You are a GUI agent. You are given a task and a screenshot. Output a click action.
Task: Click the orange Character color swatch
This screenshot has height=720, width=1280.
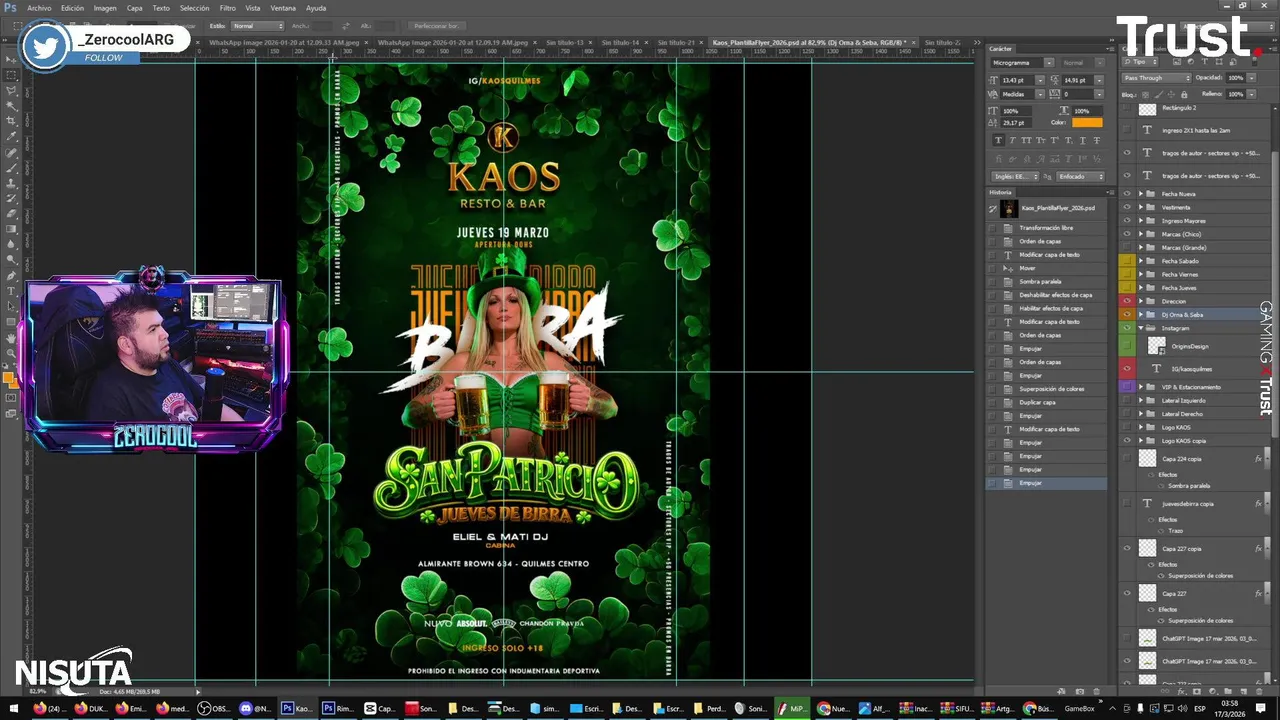tap(1087, 123)
